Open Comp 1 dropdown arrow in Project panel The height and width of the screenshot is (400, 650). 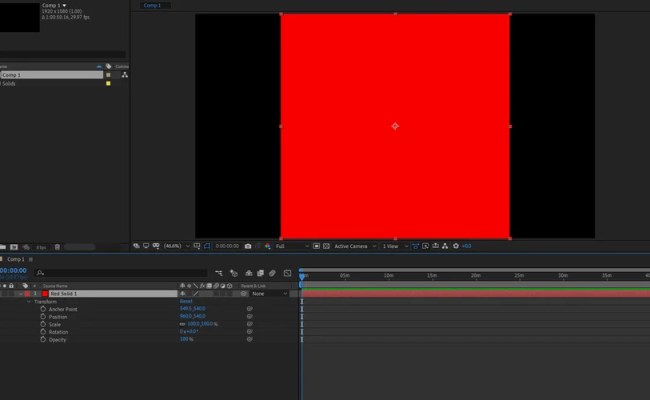click(64, 5)
